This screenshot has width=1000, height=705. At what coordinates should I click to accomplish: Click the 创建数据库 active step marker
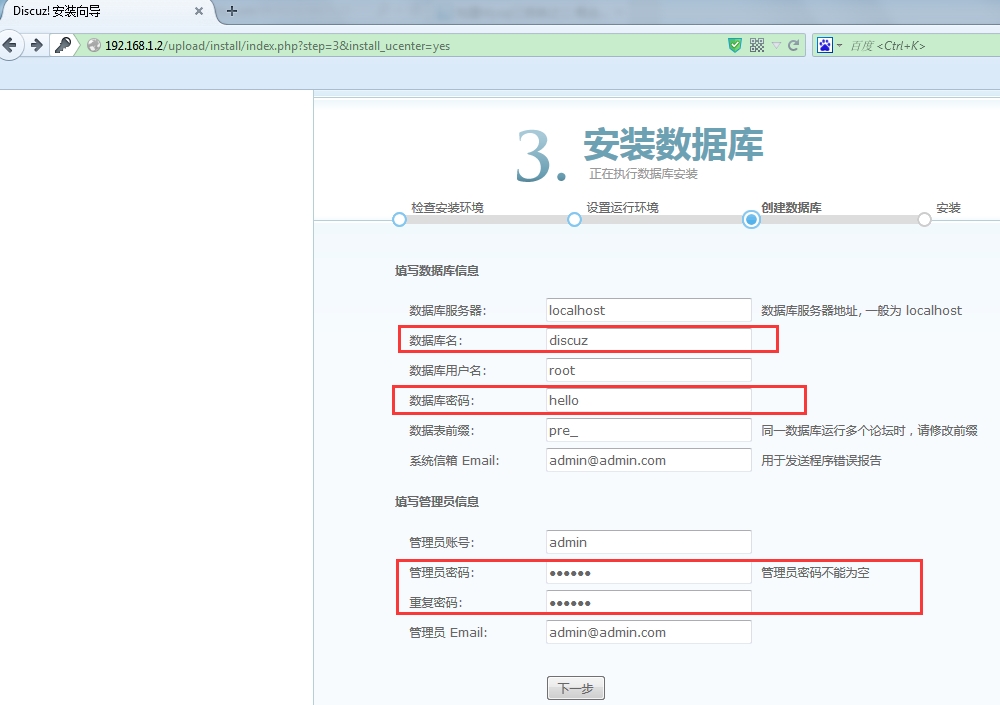(751, 219)
